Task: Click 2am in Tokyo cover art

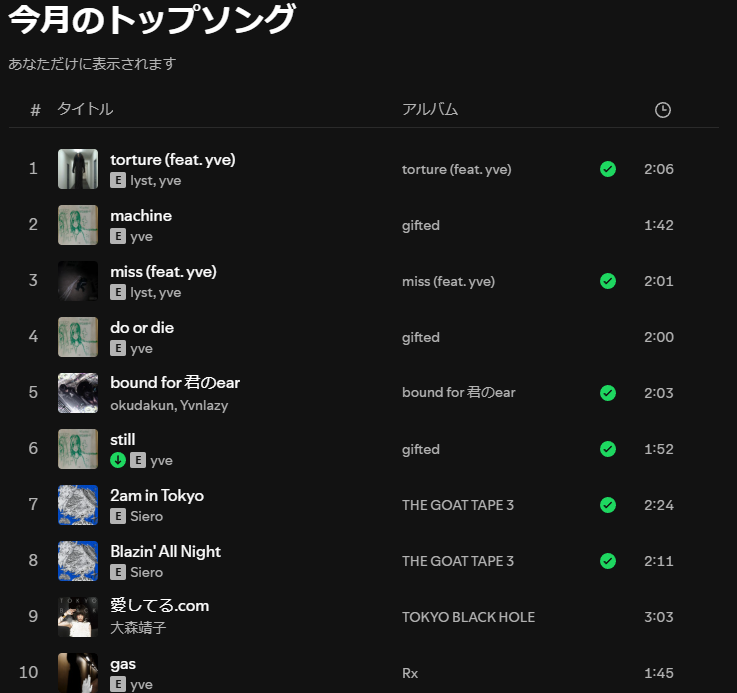Action: [x=78, y=504]
